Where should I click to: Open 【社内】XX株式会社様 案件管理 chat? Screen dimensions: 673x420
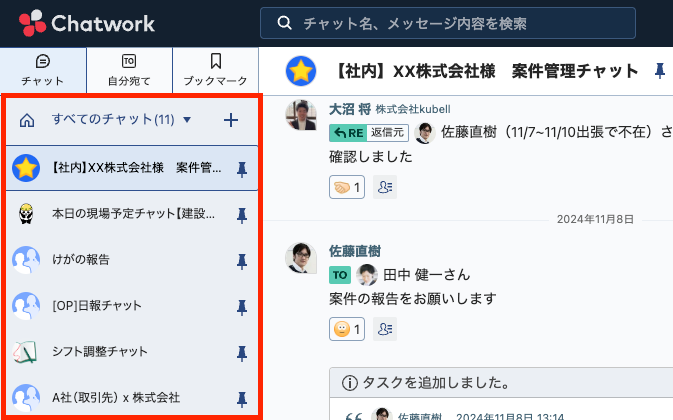pos(132,168)
